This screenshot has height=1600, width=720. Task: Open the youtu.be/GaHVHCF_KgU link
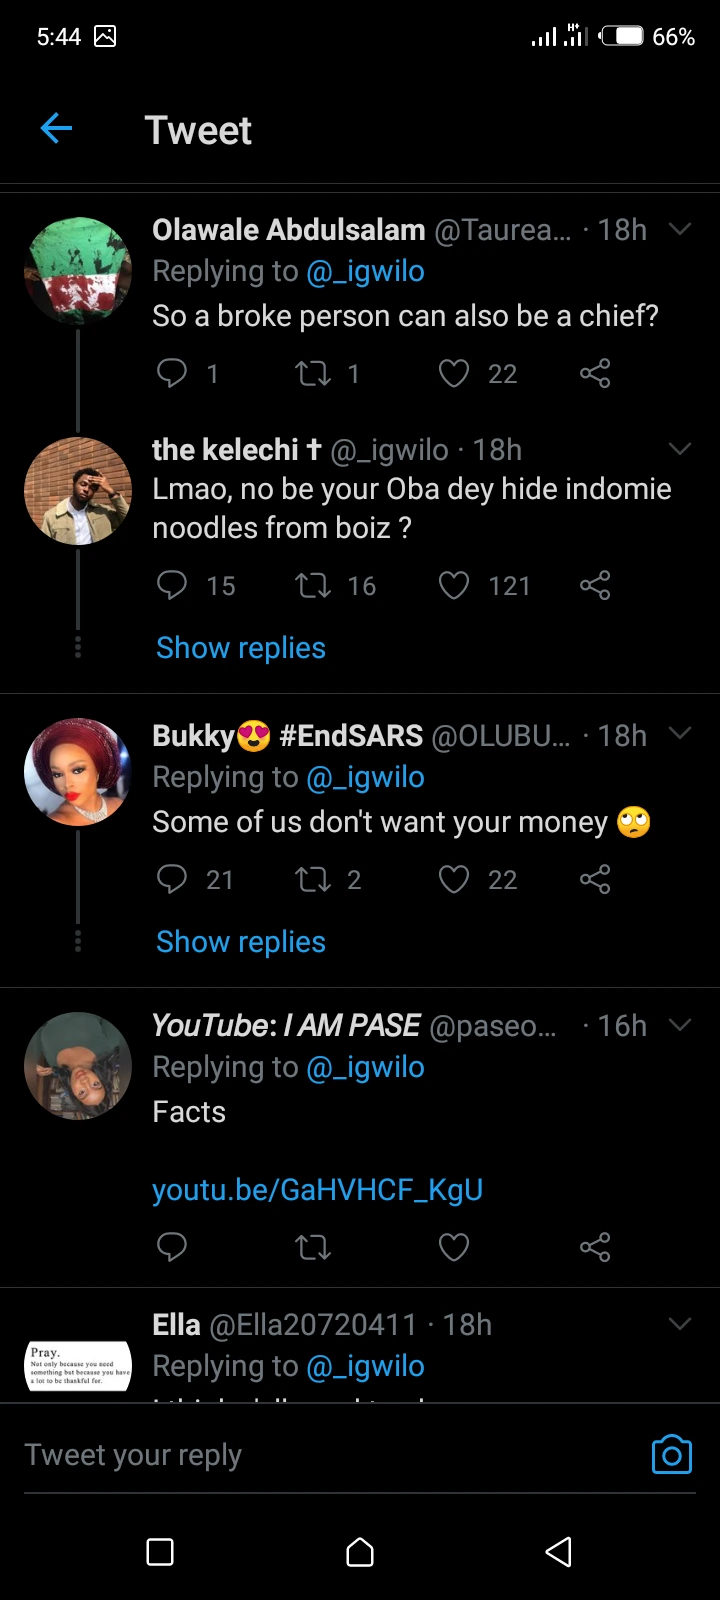317,1190
